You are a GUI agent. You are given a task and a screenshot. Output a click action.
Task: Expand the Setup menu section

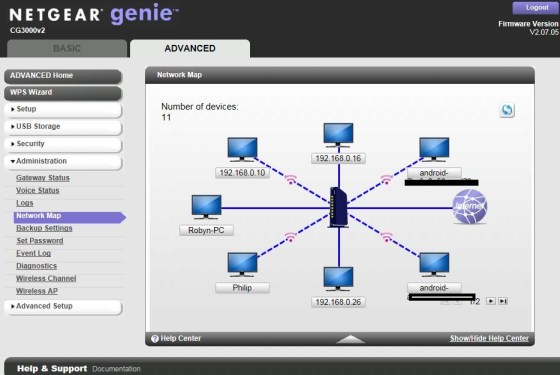point(63,109)
